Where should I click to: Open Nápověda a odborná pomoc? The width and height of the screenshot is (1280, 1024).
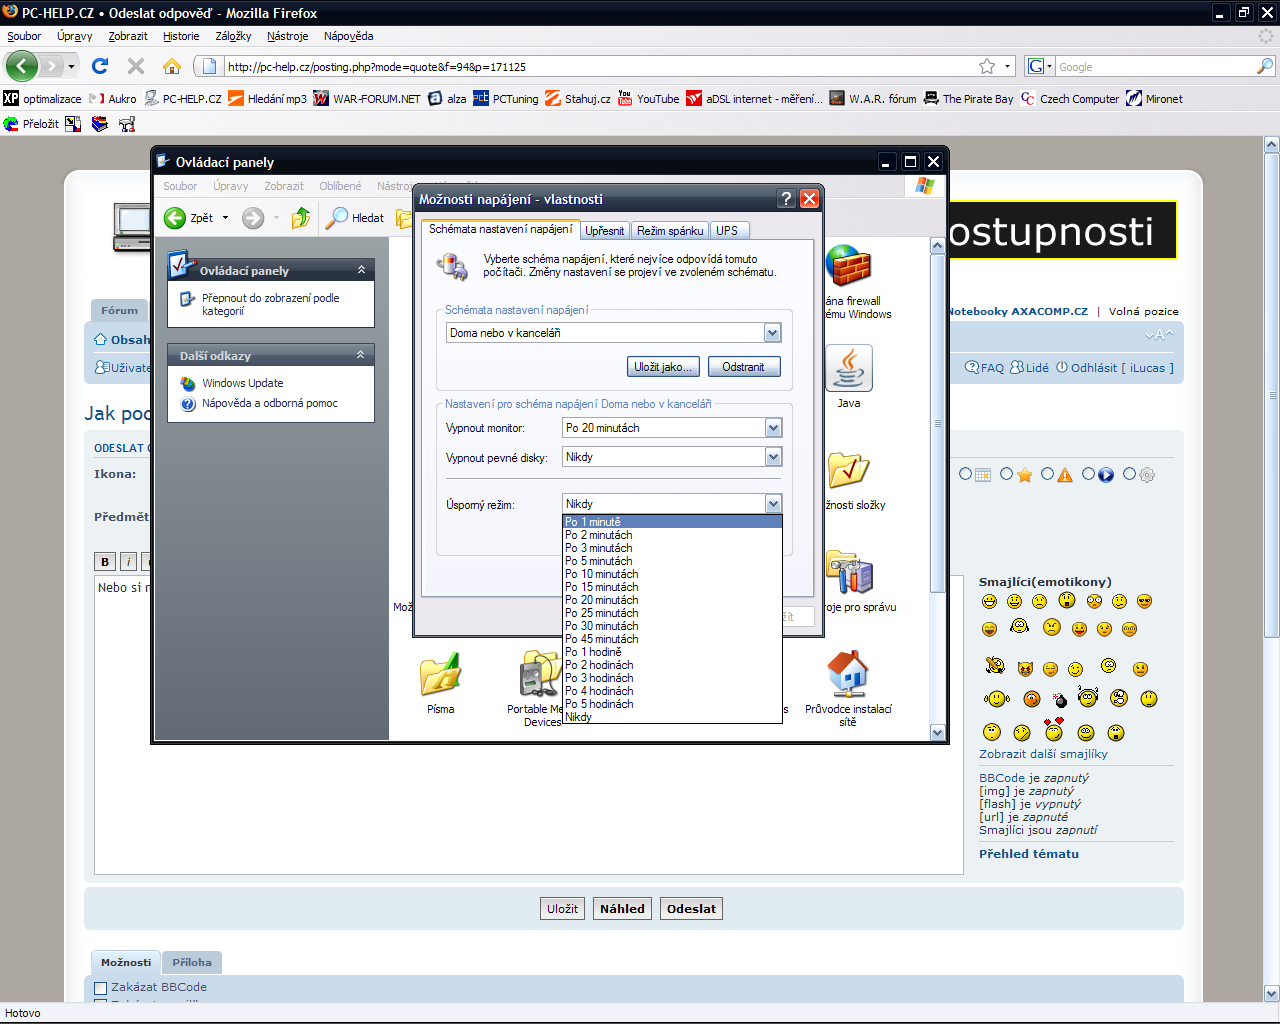269,403
